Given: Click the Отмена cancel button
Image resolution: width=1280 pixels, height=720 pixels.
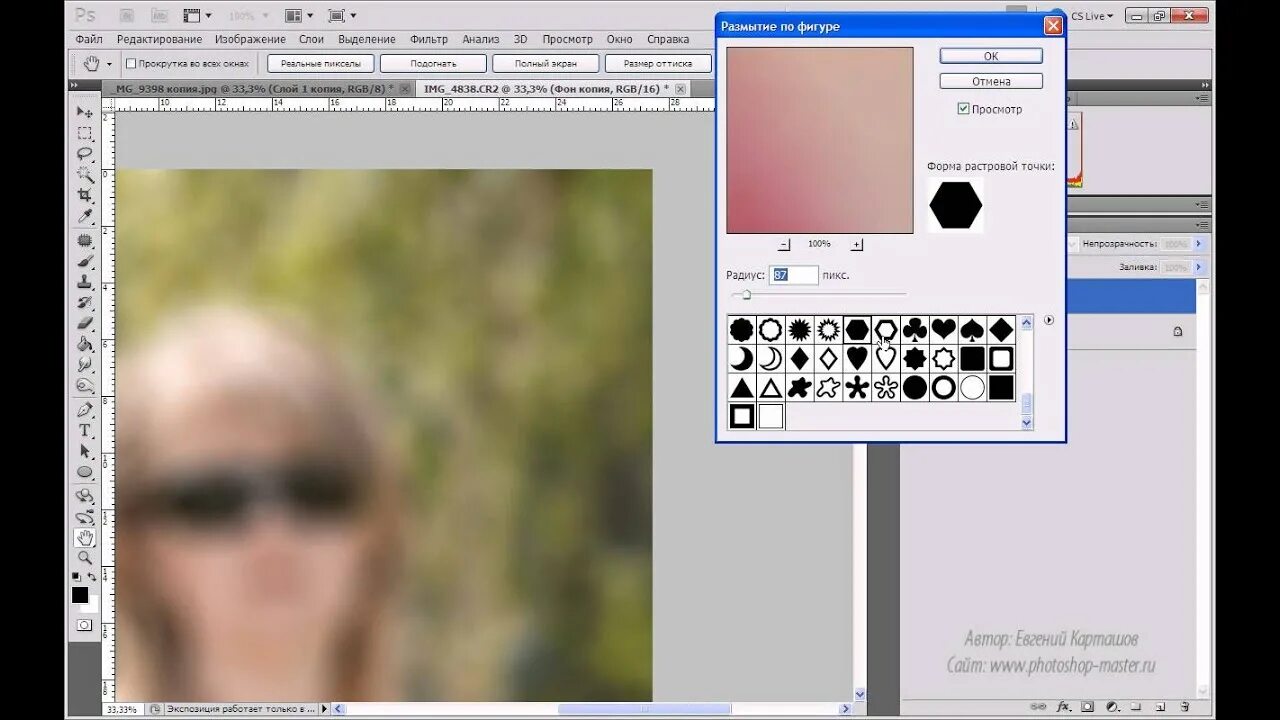Looking at the screenshot, I should [x=991, y=81].
